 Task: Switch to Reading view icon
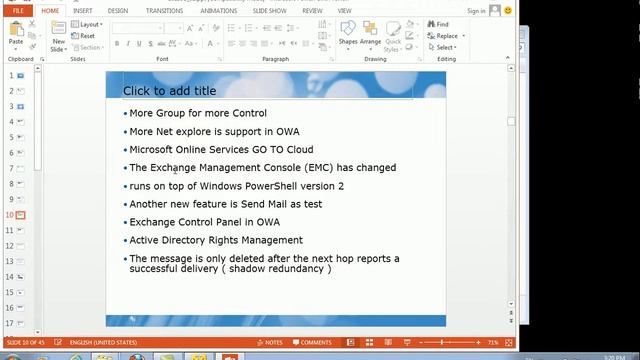(388, 342)
